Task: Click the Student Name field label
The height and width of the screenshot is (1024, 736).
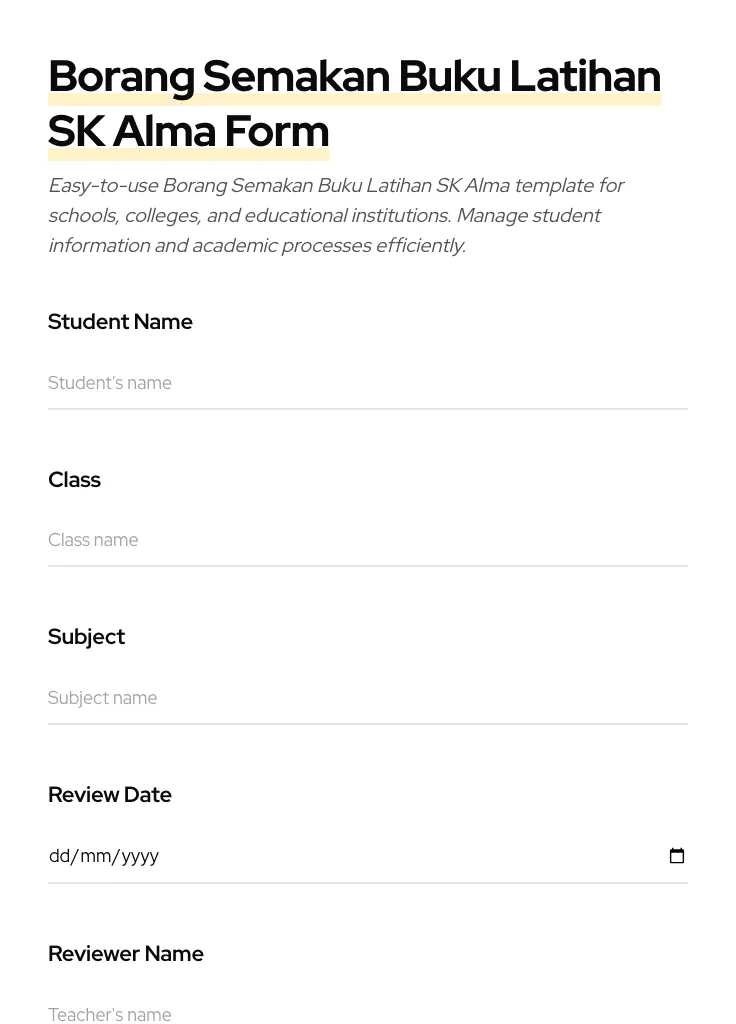Action: [x=120, y=322]
